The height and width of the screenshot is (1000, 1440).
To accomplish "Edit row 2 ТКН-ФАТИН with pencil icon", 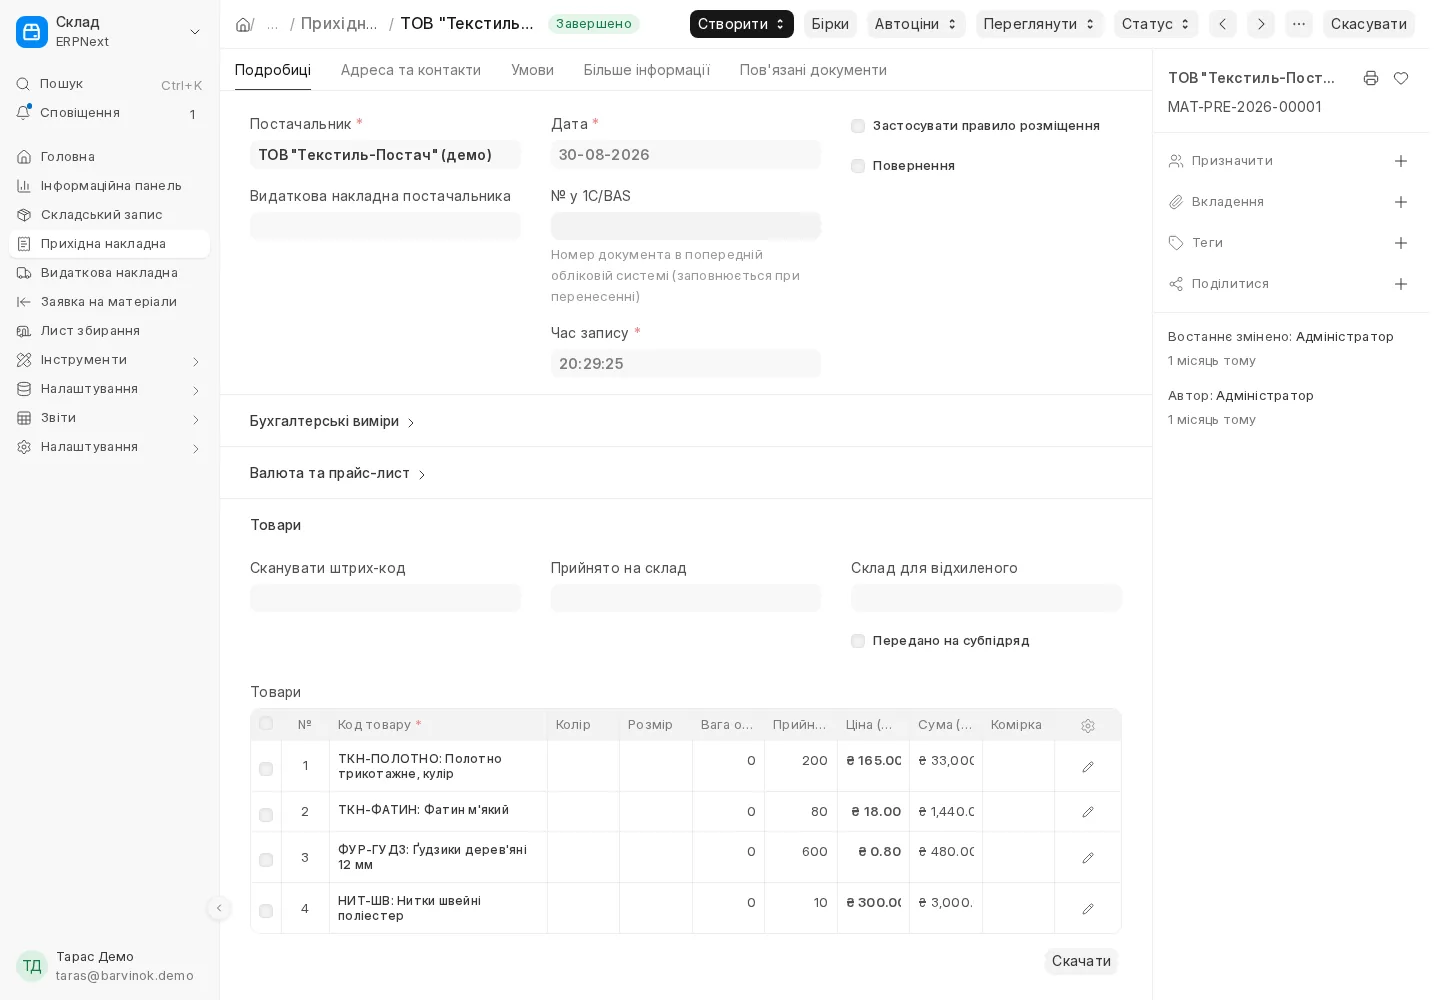I will click(1088, 812).
